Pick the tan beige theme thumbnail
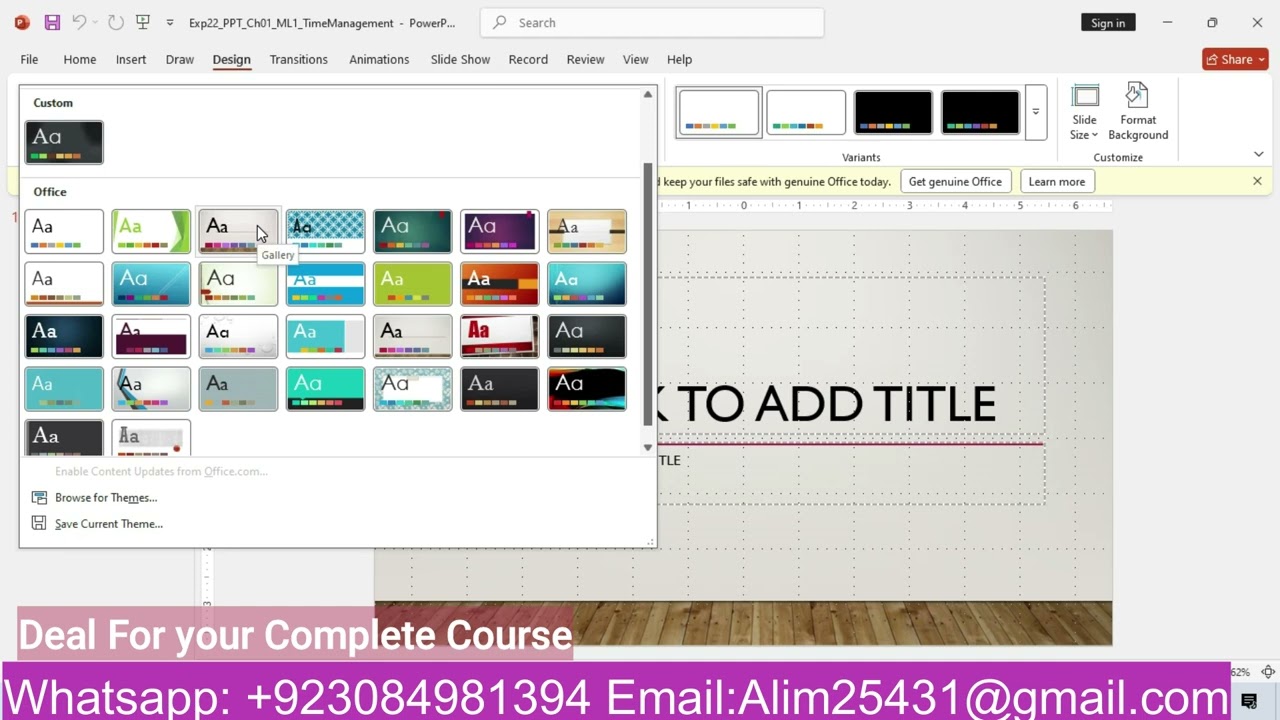This screenshot has height=720, width=1280. click(x=586, y=231)
